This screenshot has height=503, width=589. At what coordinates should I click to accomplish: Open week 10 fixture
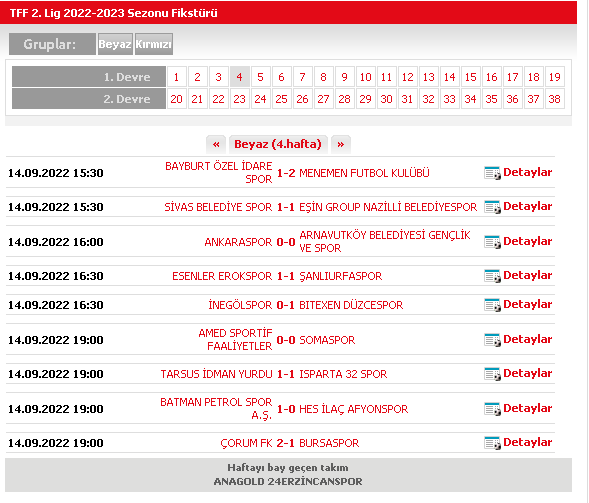coord(366,77)
